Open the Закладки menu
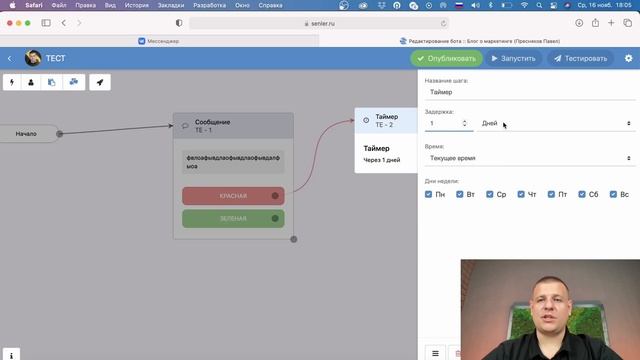This screenshot has width=640, height=360. 171,5
